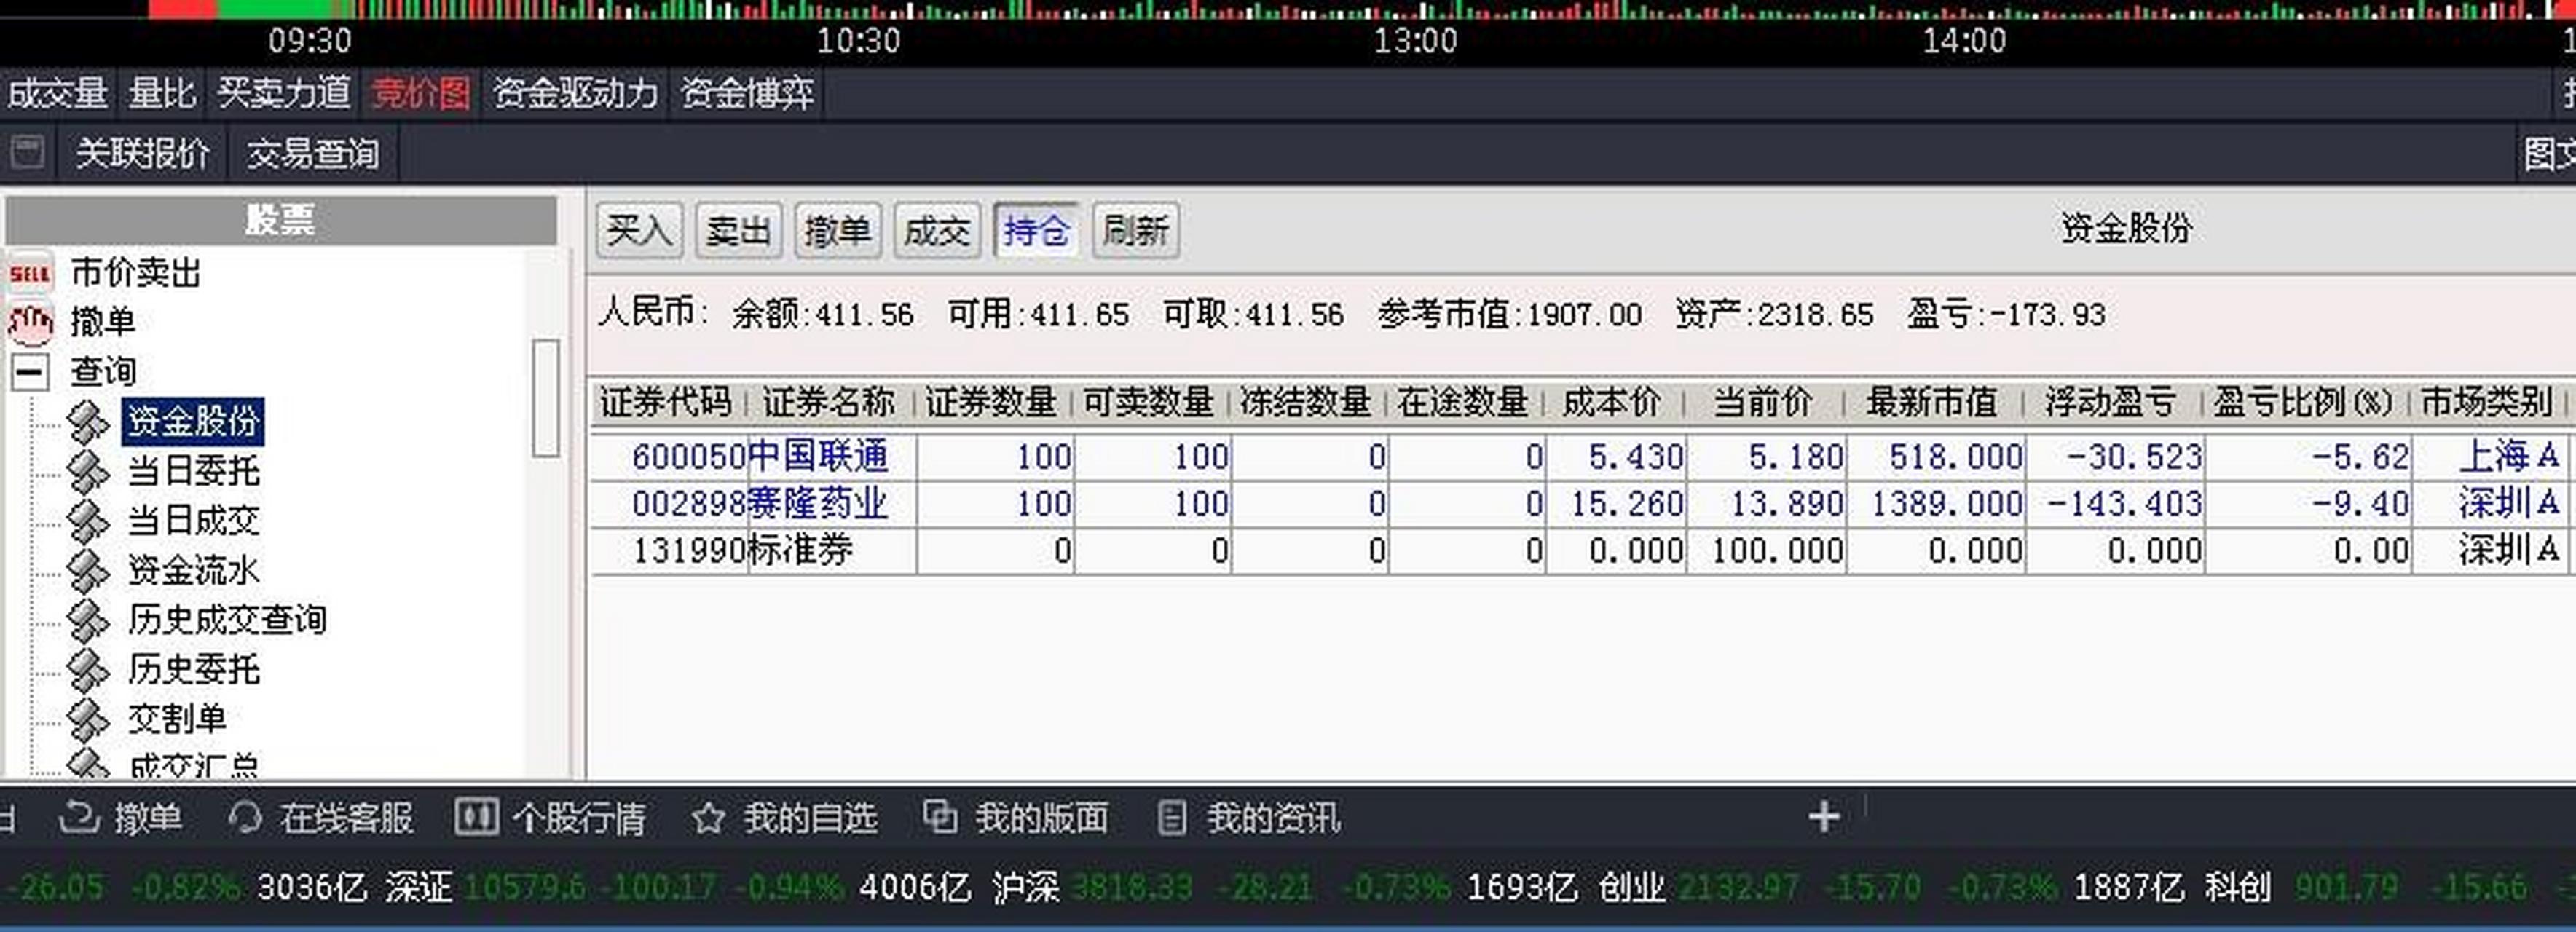The height and width of the screenshot is (932, 2576).
Task: Click the sidebar vertical scrollbar thumb
Action: point(545,398)
